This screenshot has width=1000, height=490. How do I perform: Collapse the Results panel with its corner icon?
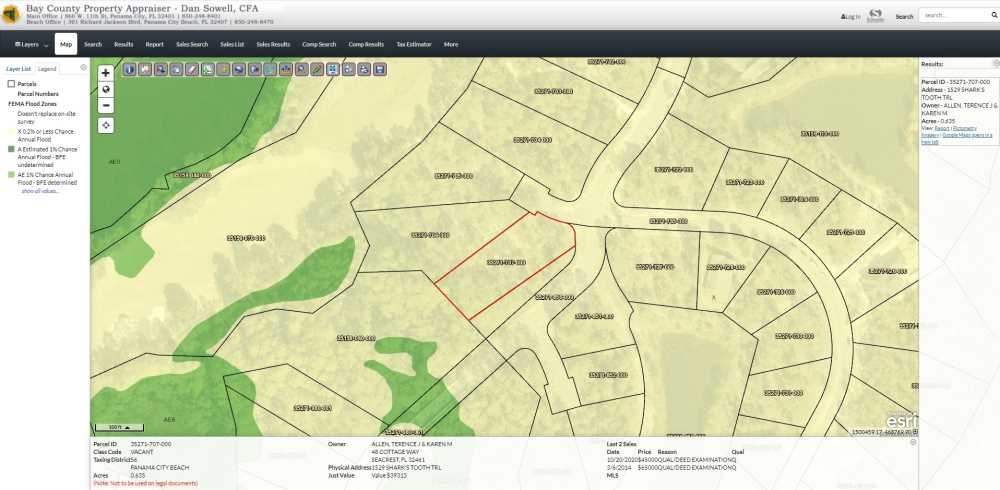996,63
